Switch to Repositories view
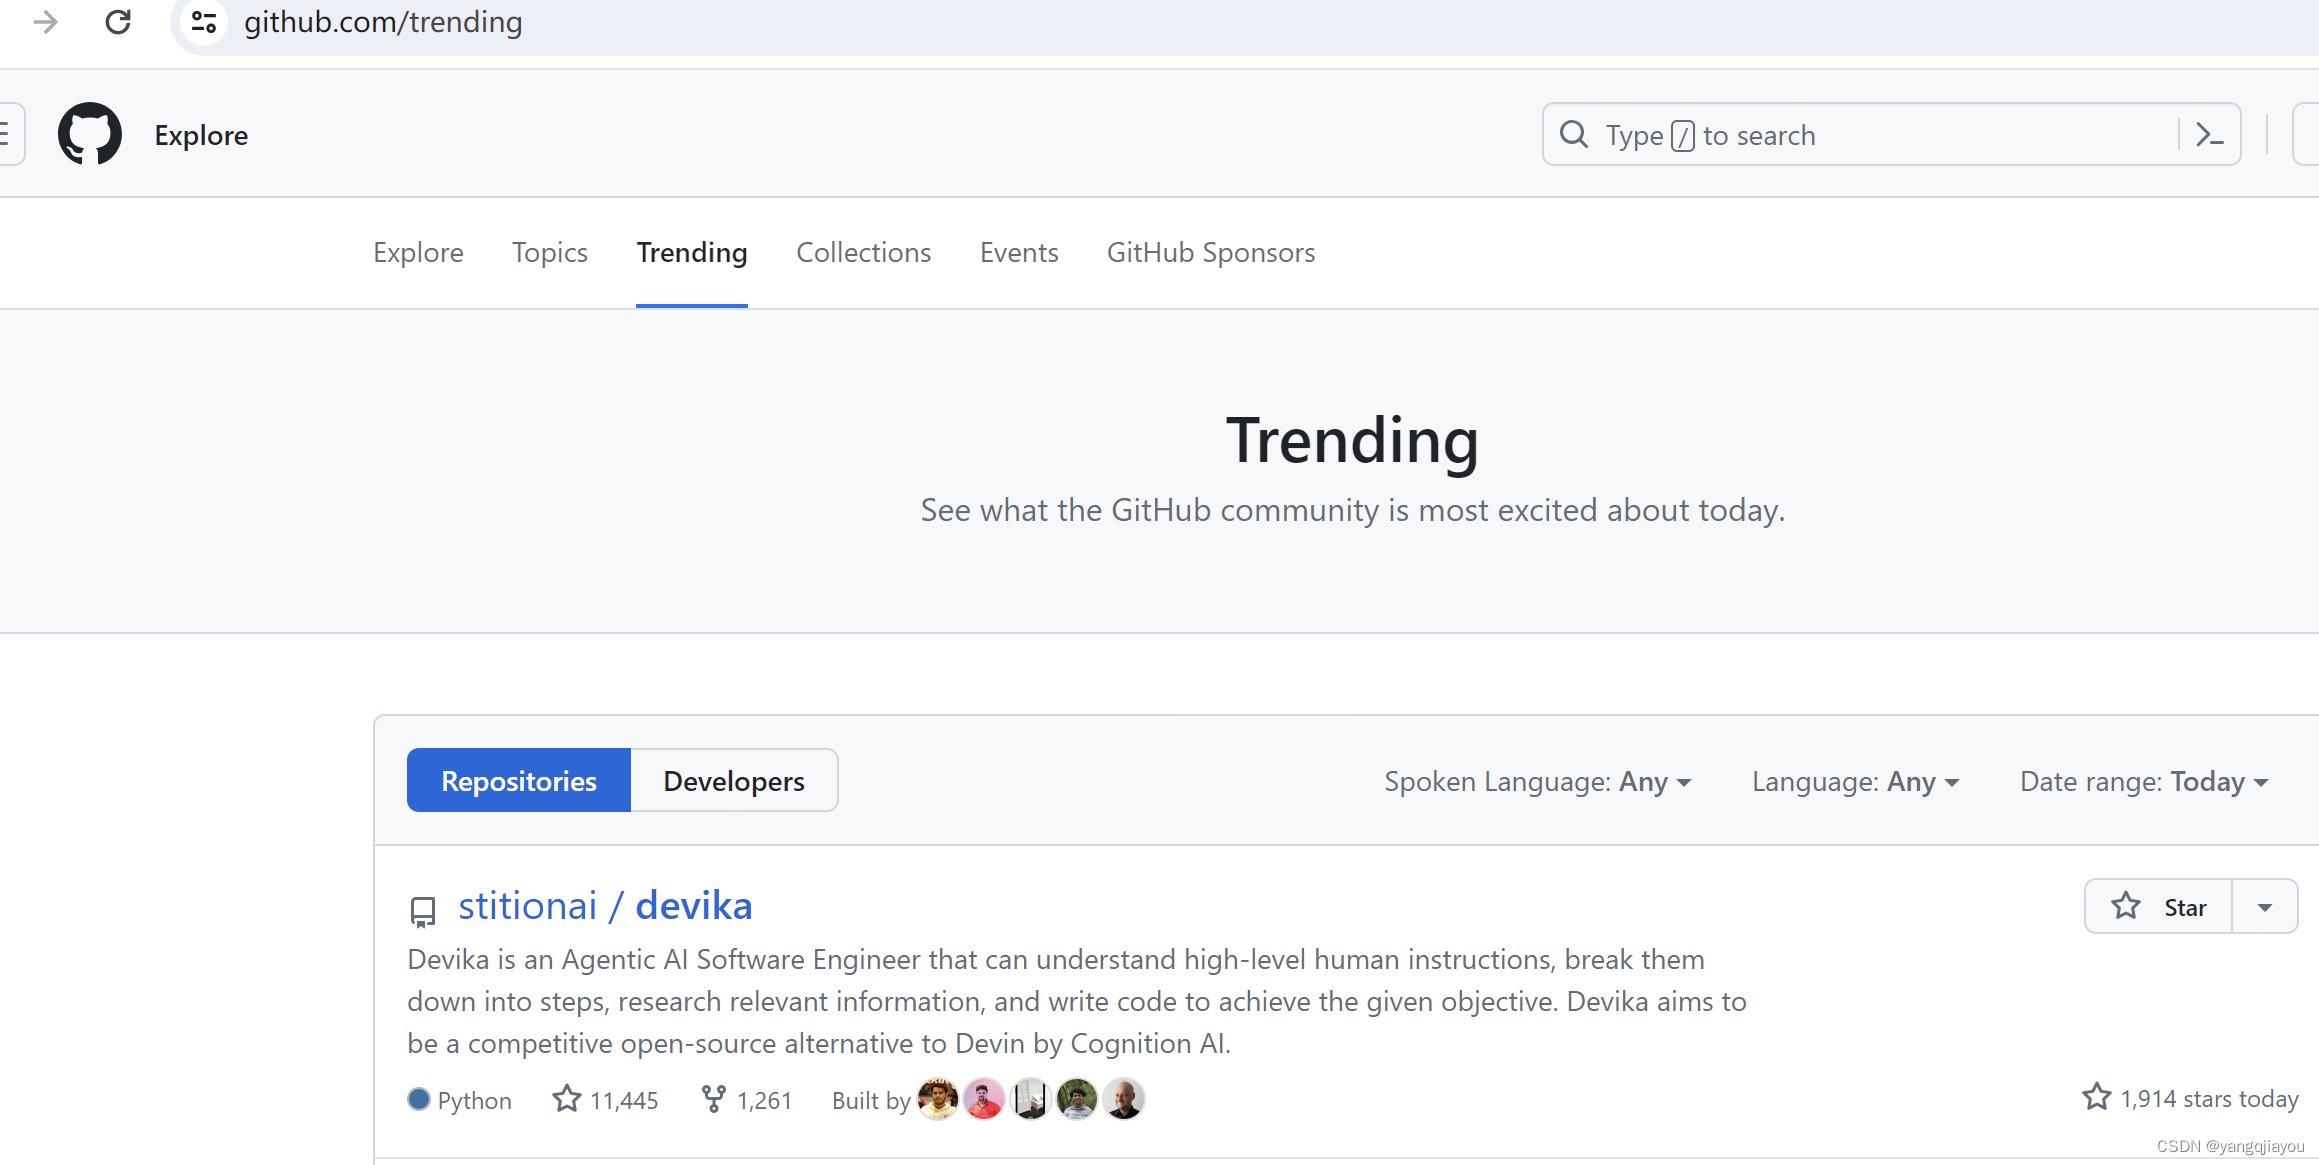 [519, 780]
